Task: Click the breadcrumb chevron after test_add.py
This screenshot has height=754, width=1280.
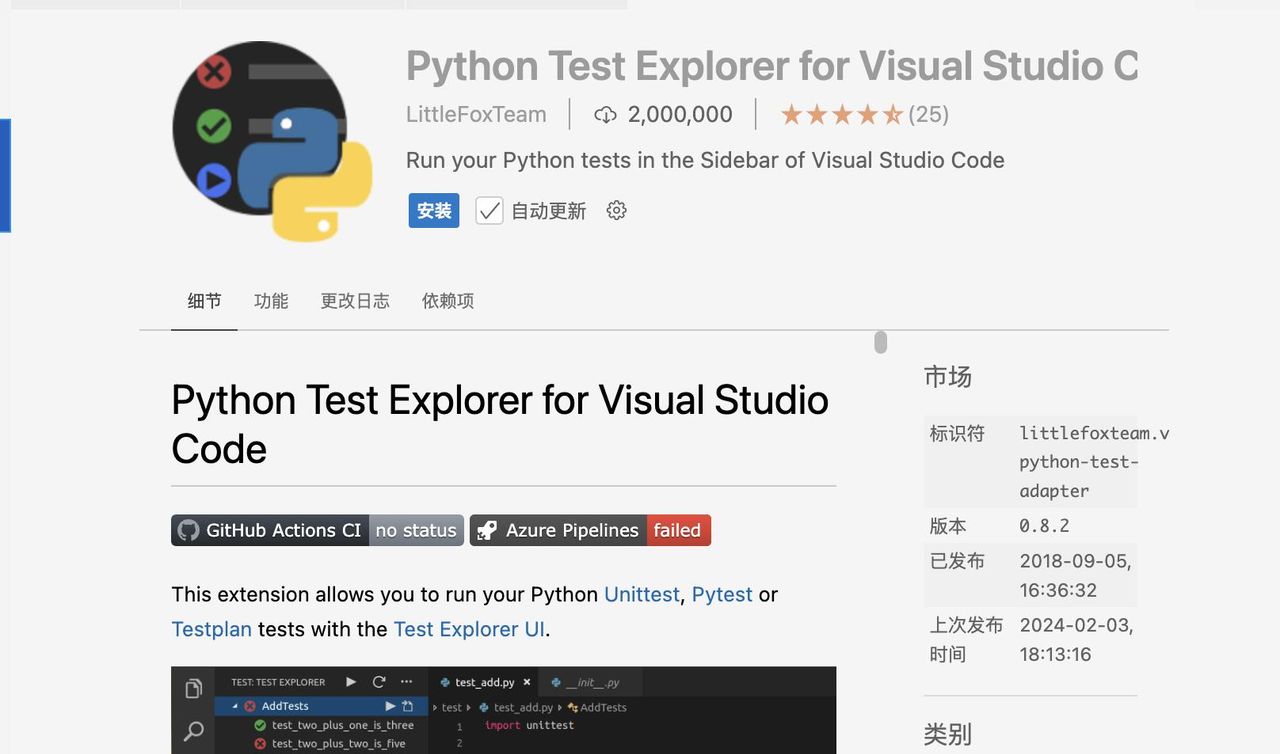Action: (559, 707)
